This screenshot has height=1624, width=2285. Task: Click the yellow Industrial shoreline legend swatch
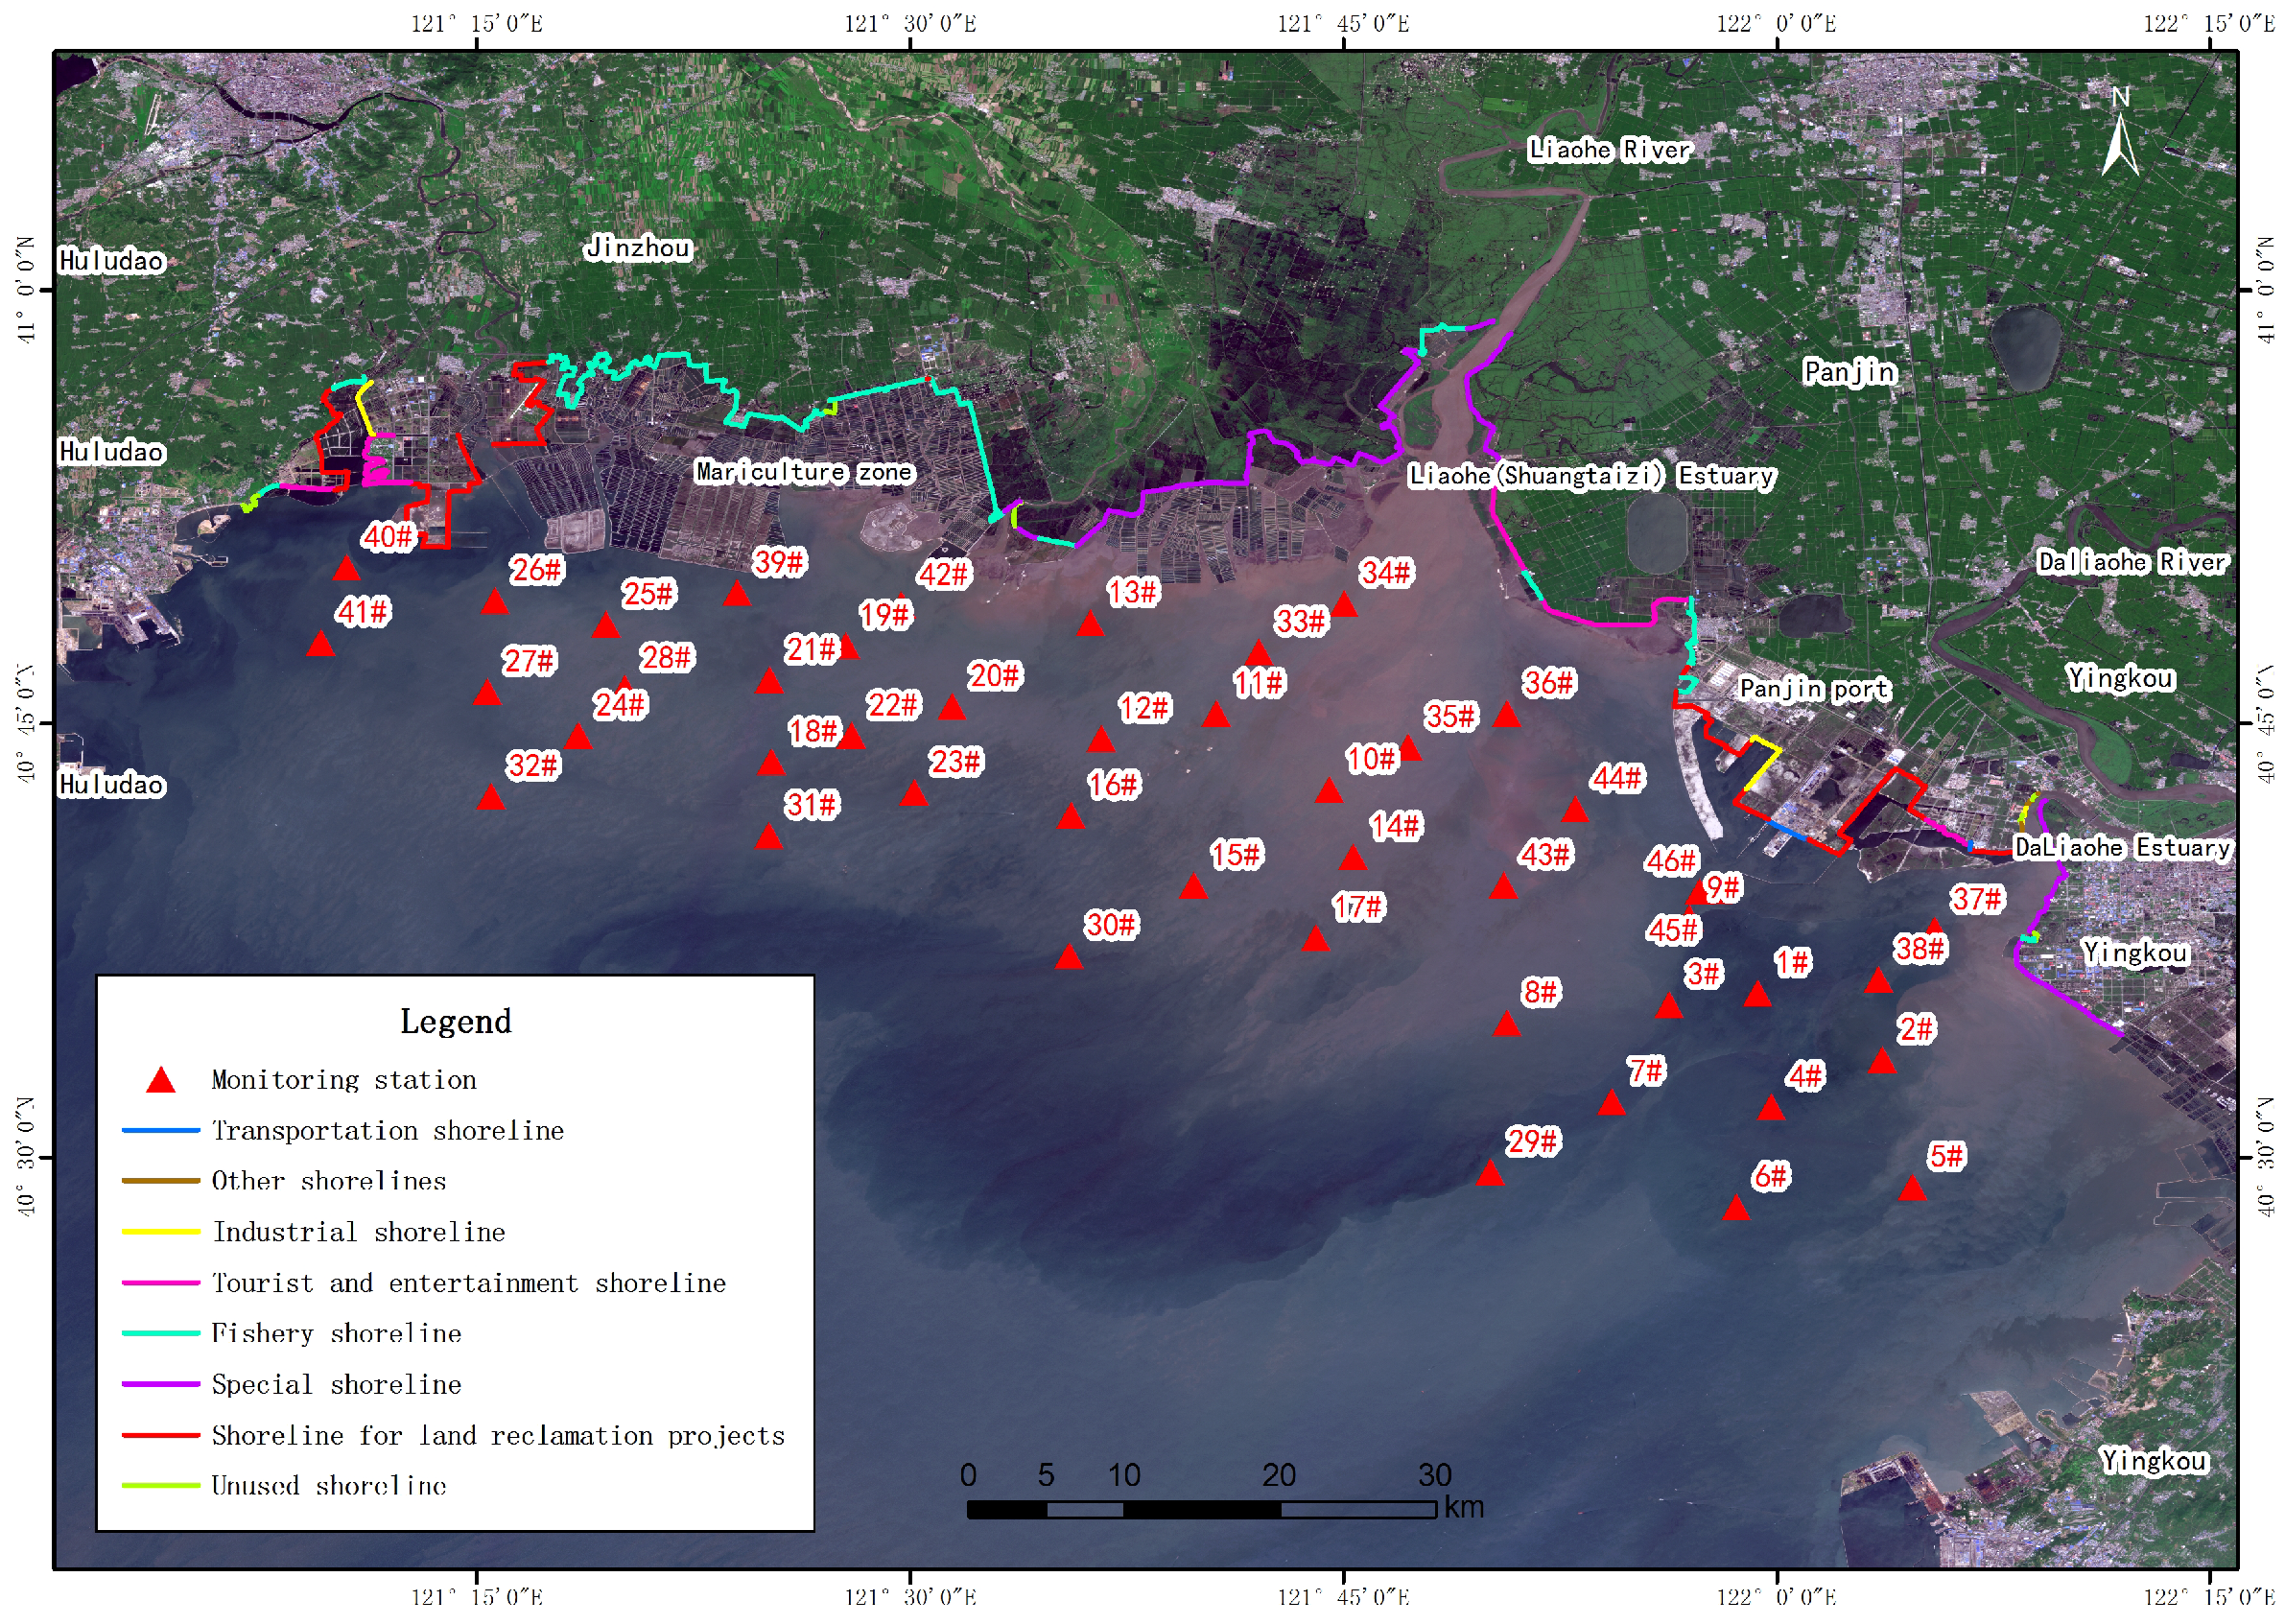[x=161, y=1233]
